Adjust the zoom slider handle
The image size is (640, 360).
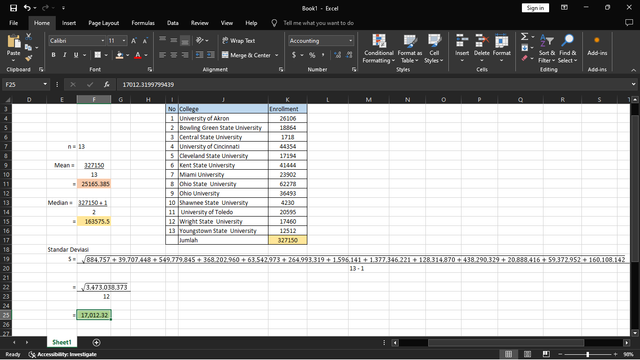pyautogui.click(x=588, y=354)
